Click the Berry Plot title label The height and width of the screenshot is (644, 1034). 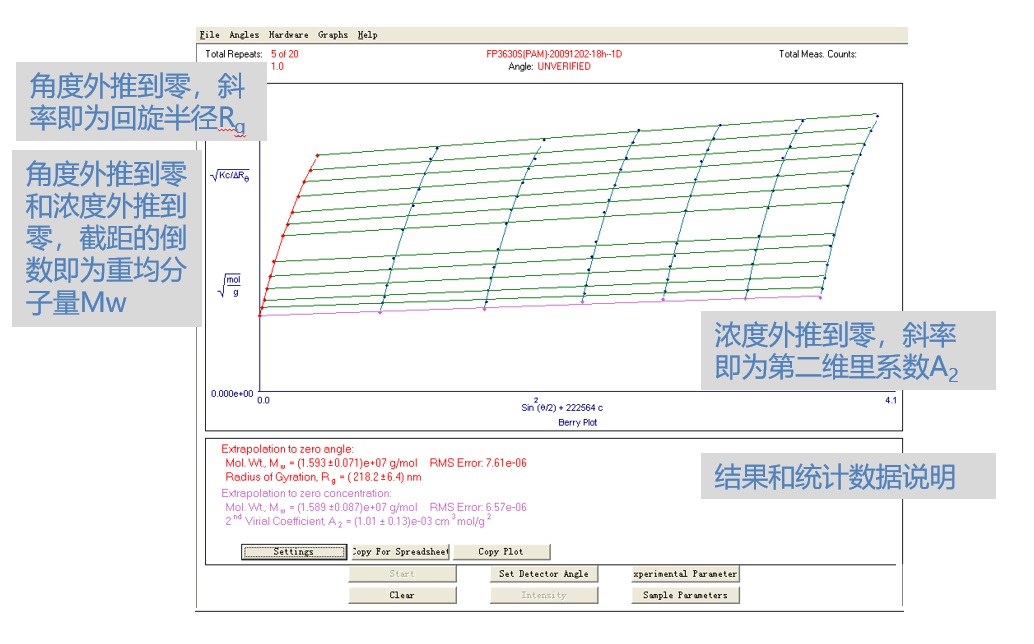coord(577,423)
